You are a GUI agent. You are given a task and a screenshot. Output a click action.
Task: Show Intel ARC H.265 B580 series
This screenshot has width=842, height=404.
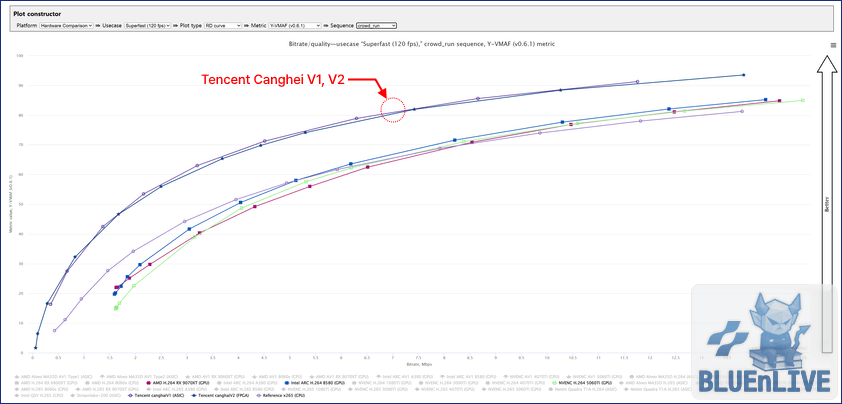[245, 389]
